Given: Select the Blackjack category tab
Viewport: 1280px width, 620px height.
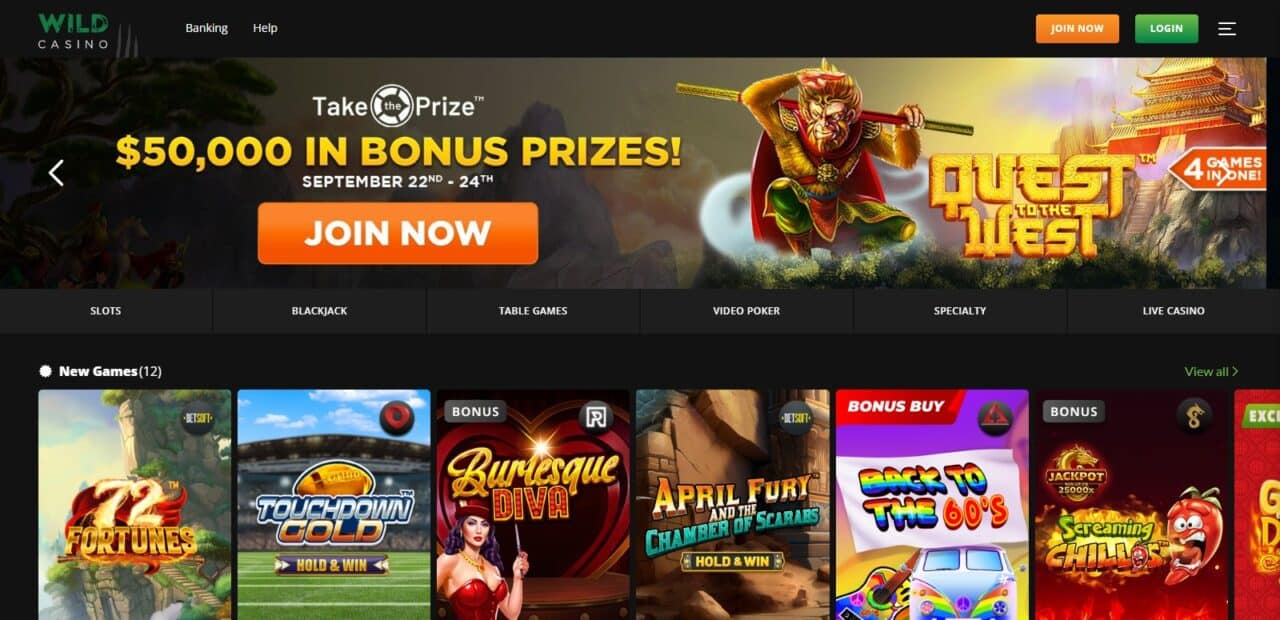Looking at the screenshot, I should [x=320, y=311].
